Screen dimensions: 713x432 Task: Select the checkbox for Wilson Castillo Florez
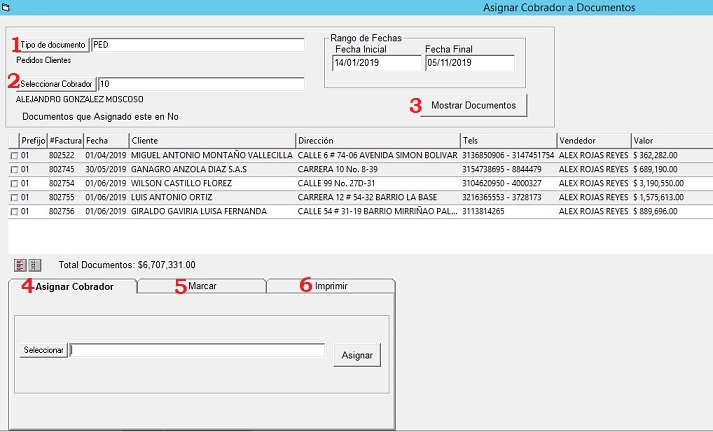pyautogui.click(x=14, y=184)
